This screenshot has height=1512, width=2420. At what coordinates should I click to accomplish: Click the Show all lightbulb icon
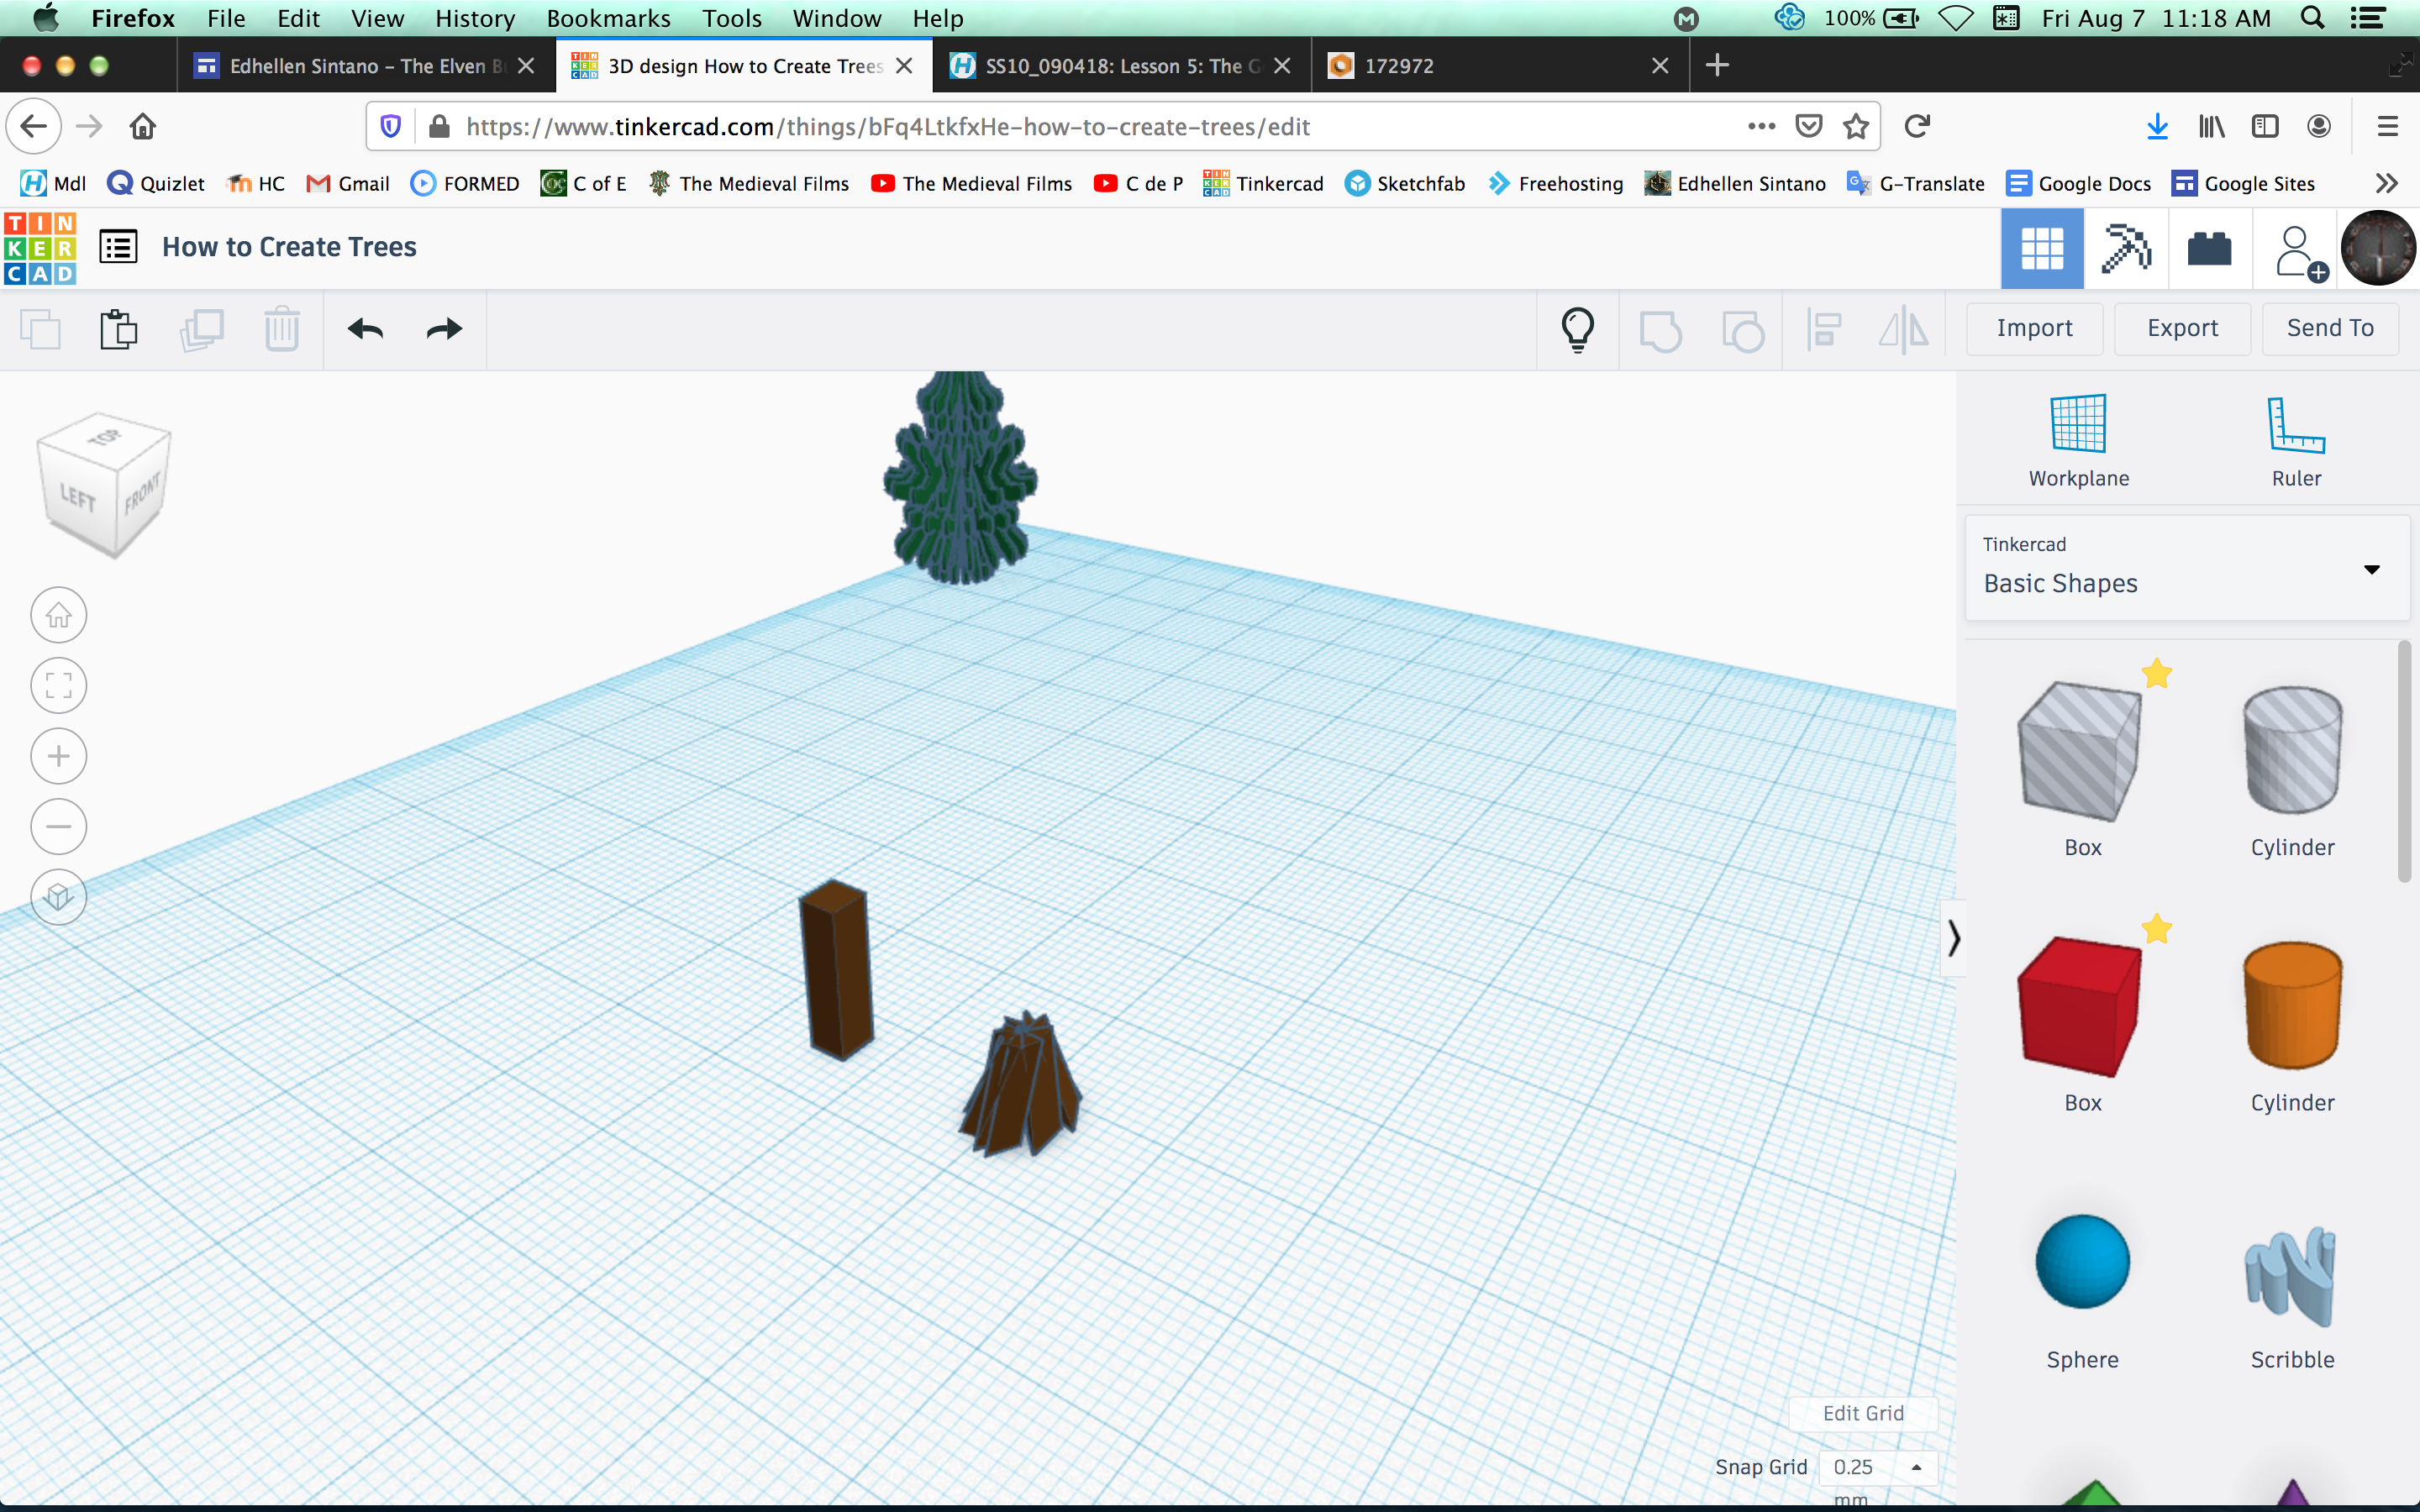pos(1578,329)
